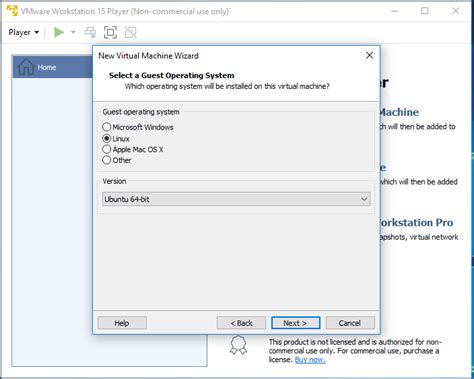Choose the Apple Mac OS X option

point(133,149)
